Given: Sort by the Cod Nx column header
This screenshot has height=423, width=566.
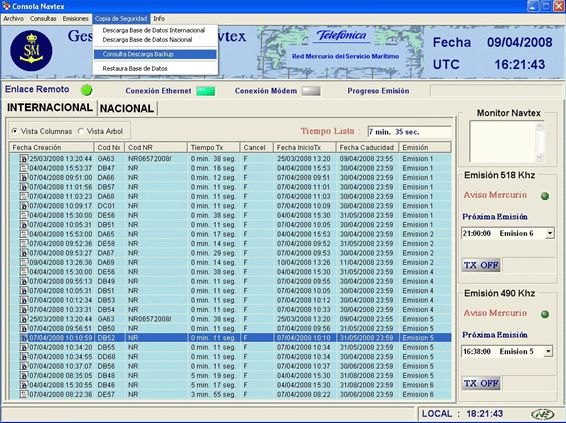Looking at the screenshot, I should (x=109, y=147).
